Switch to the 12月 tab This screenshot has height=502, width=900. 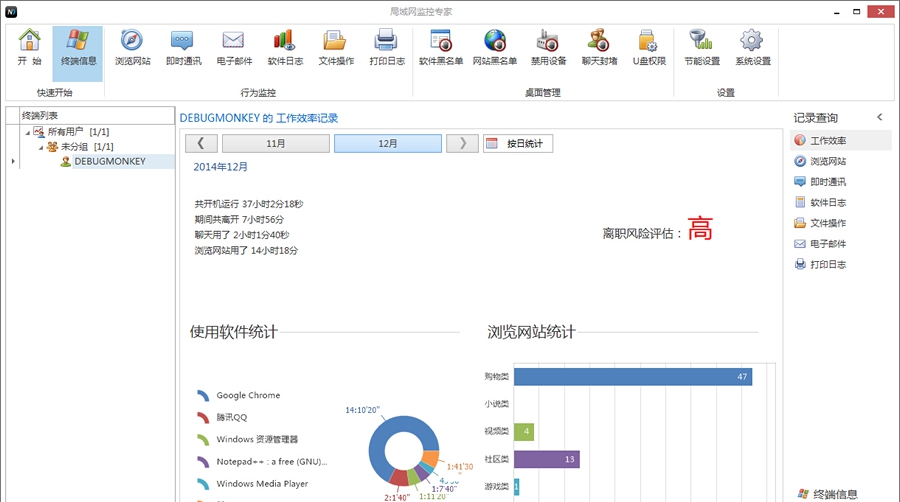click(387, 143)
